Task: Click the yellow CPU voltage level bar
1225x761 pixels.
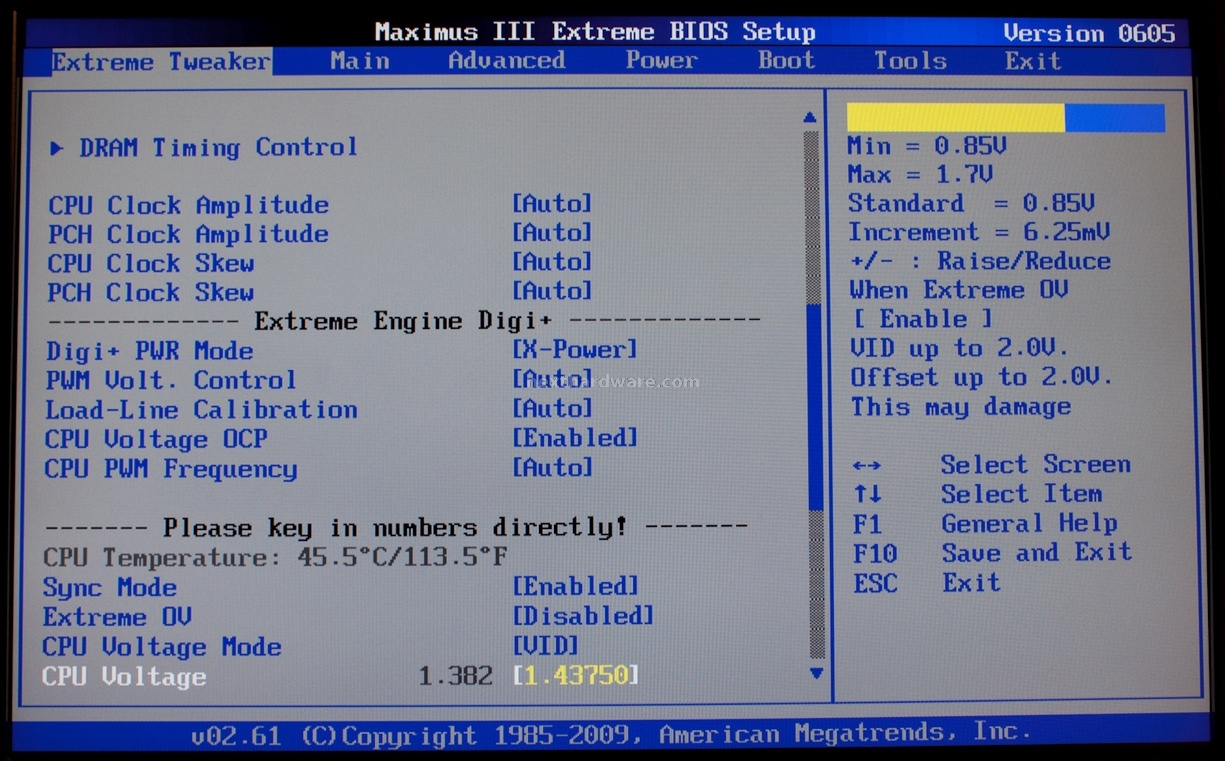Action: click(956, 118)
